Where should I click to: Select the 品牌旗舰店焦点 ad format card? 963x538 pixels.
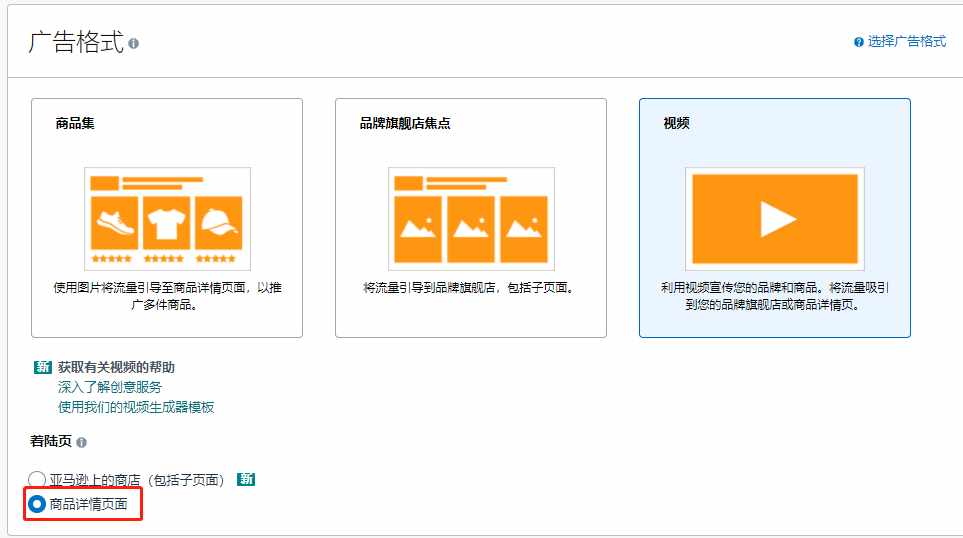tap(471, 218)
